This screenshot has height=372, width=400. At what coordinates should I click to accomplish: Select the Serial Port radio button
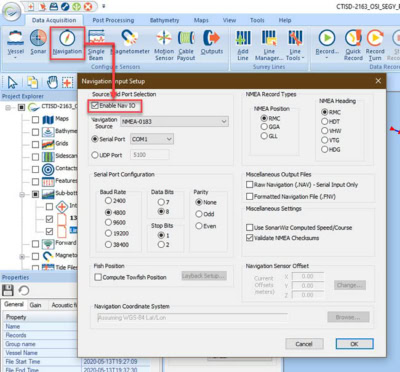point(95,139)
